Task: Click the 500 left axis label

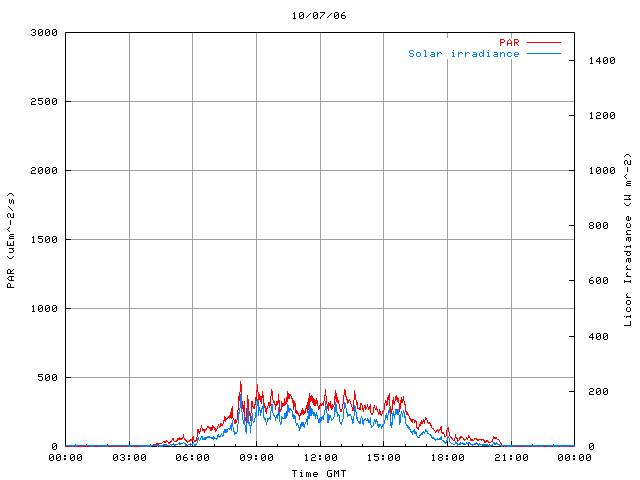Action: pyautogui.click(x=47, y=378)
